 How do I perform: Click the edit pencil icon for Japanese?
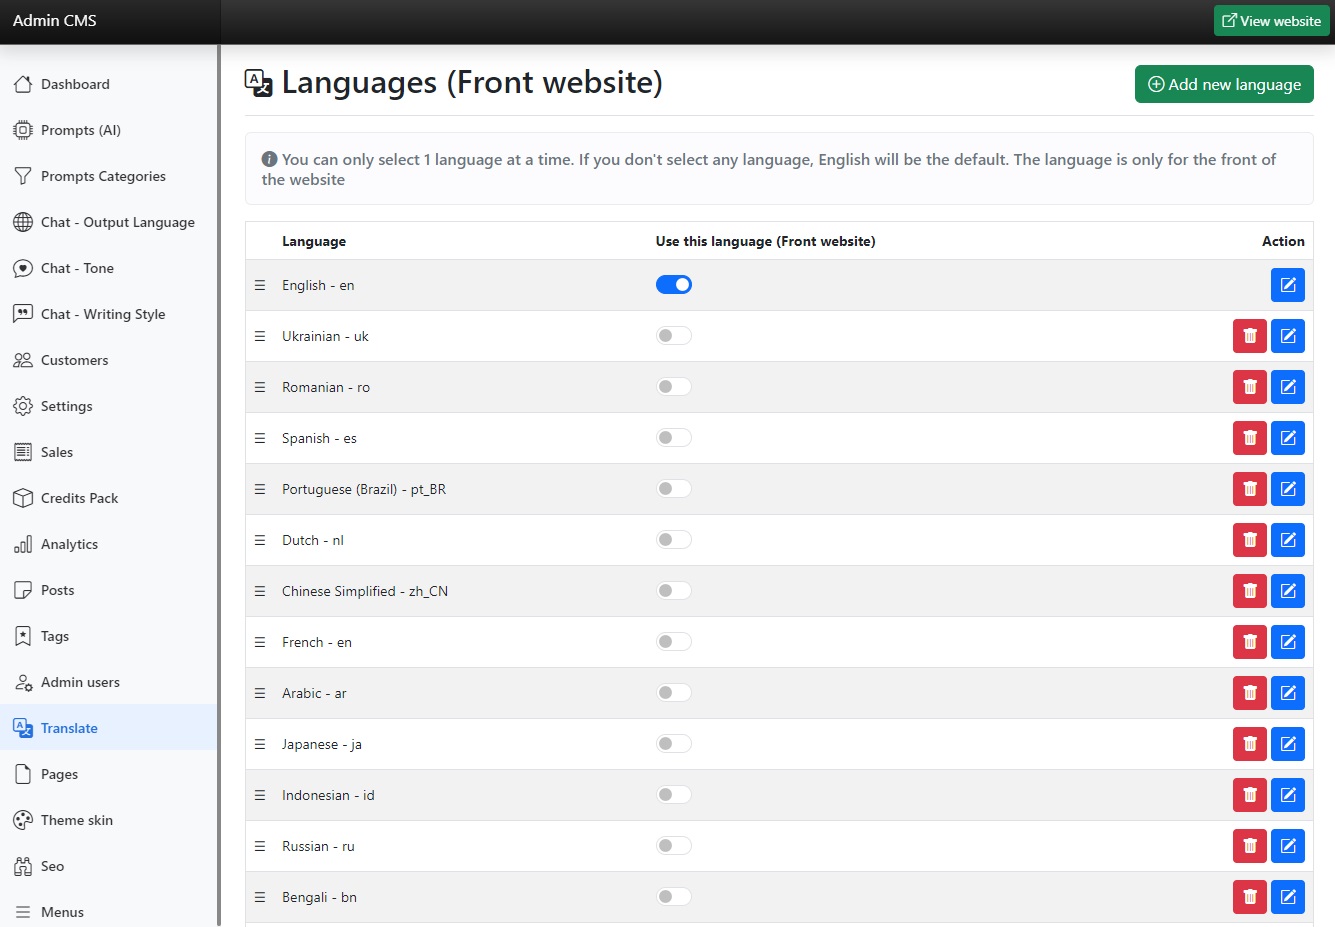[x=1287, y=744]
